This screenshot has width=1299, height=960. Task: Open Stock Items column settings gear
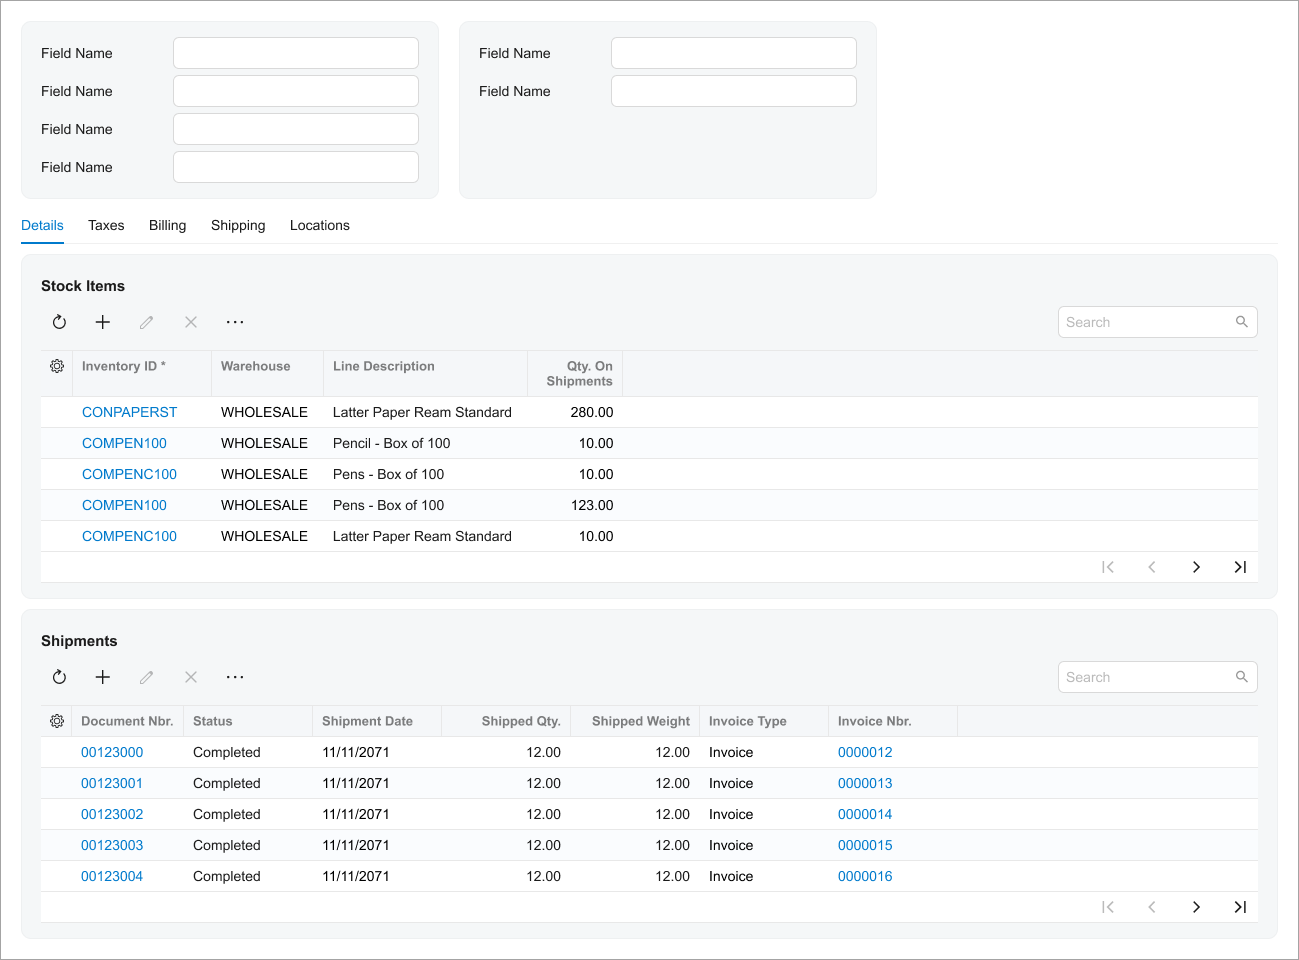pos(57,367)
